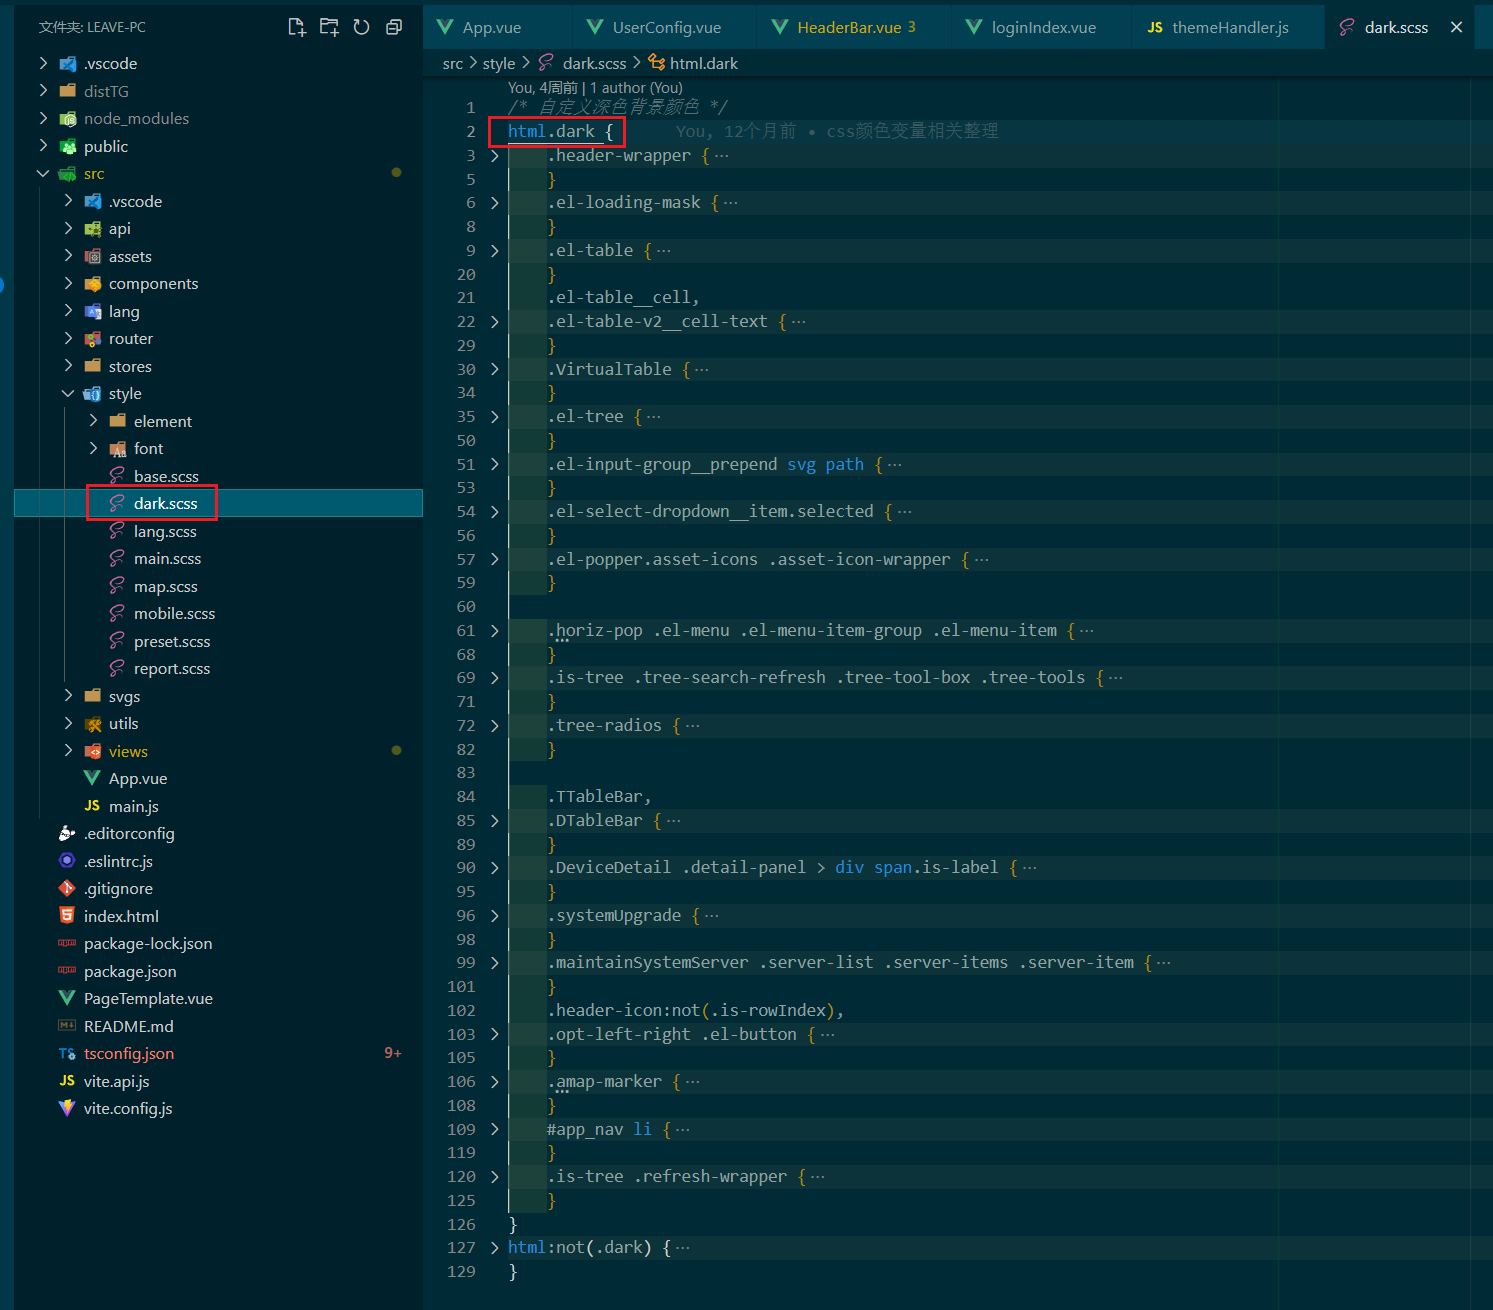Image resolution: width=1493 pixels, height=1310 pixels.
Task: Switch to the themeHandler.js tab
Action: coord(1230,27)
